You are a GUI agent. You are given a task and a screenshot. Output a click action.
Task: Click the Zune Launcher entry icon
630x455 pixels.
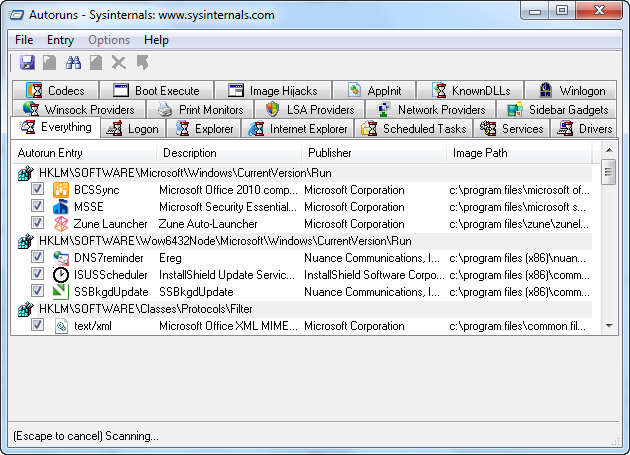(61, 224)
